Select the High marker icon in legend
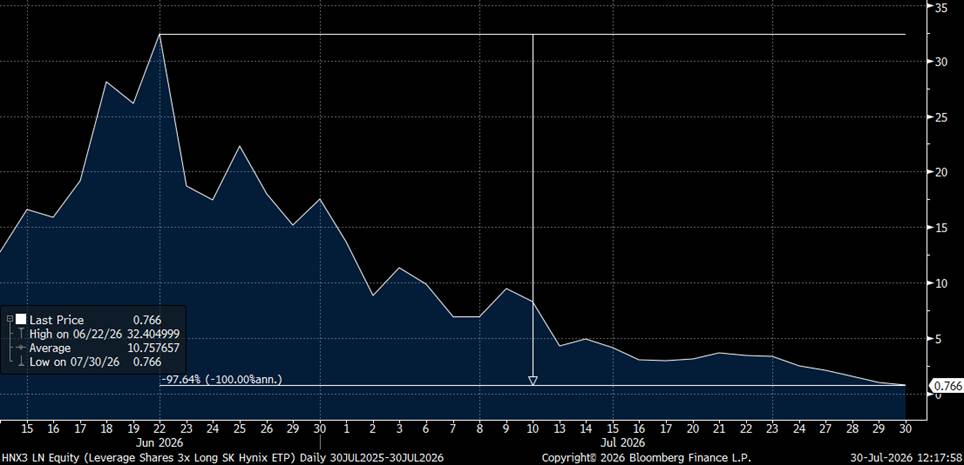Viewport: 964px width, 465px height. pyautogui.click(x=20, y=334)
